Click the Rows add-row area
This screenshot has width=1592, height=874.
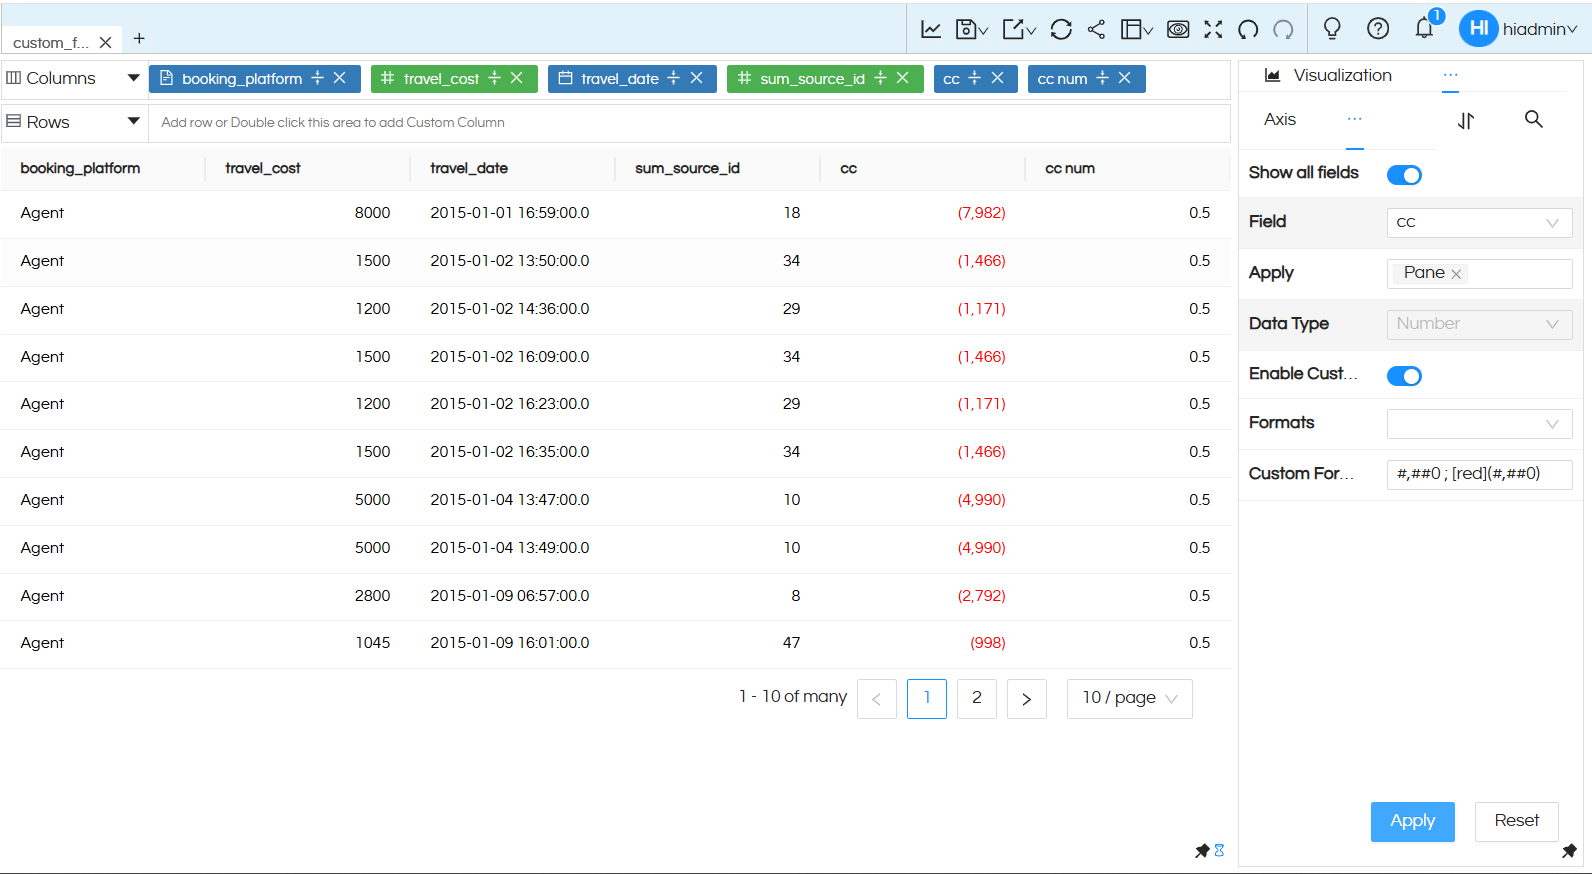coord(689,122)
